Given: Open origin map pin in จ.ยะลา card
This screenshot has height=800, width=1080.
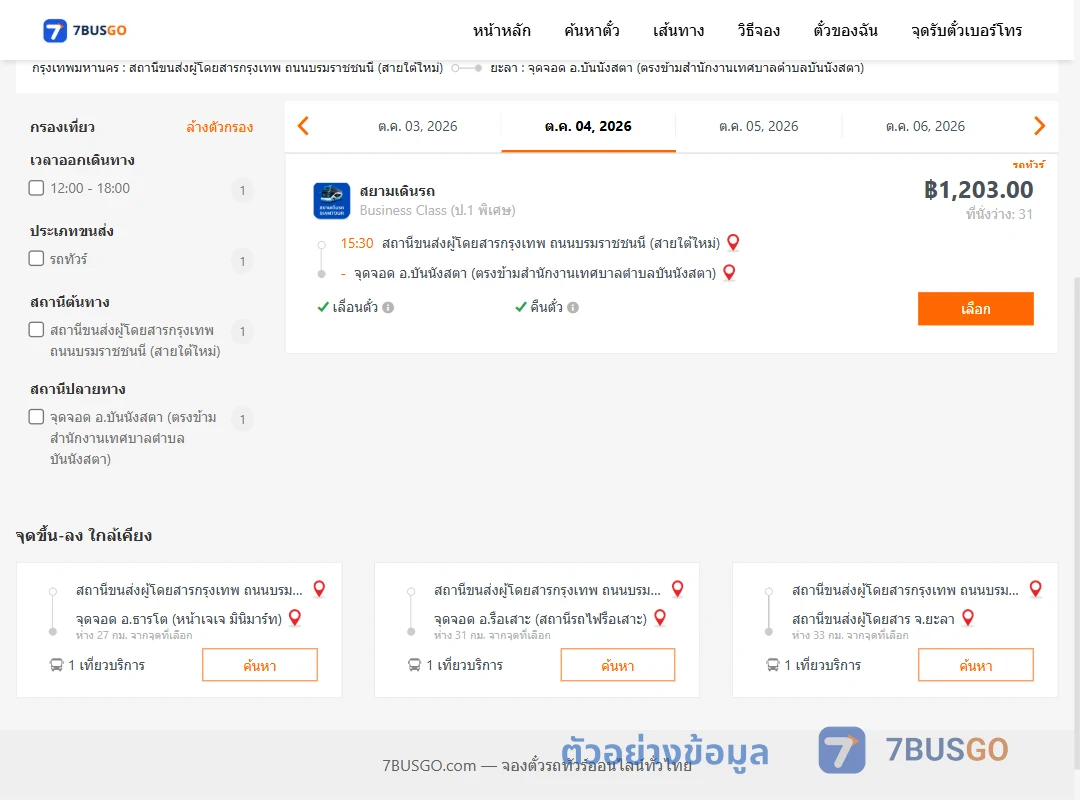Looking at the screenshot, I should (x=1036, y=589).
